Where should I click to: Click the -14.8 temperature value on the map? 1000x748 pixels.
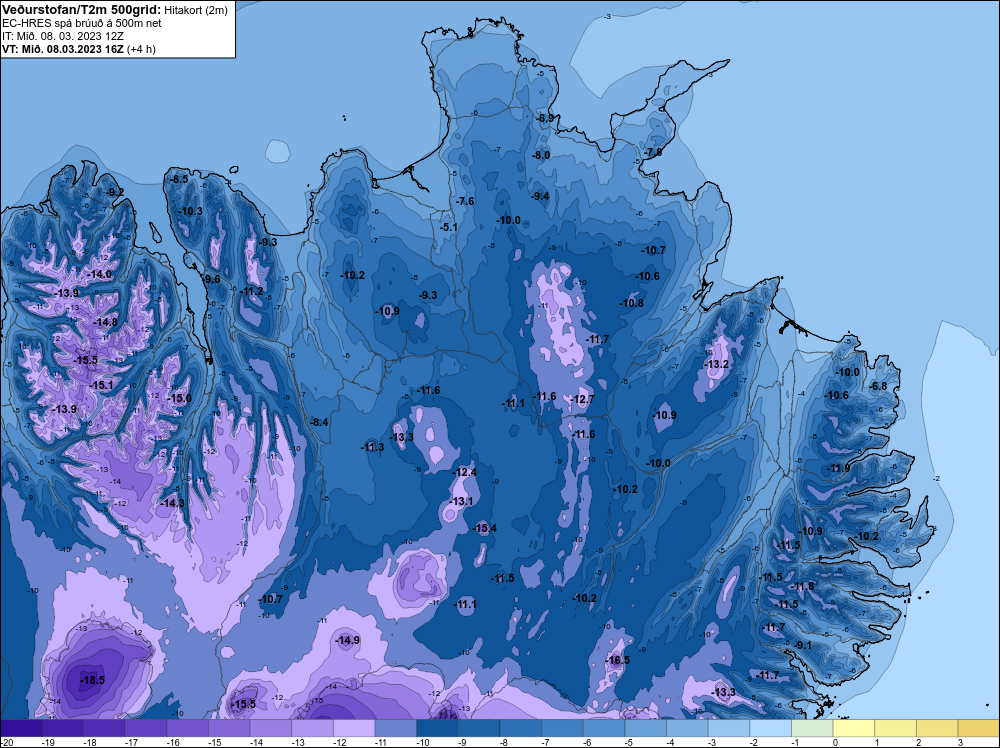point(105,322)
